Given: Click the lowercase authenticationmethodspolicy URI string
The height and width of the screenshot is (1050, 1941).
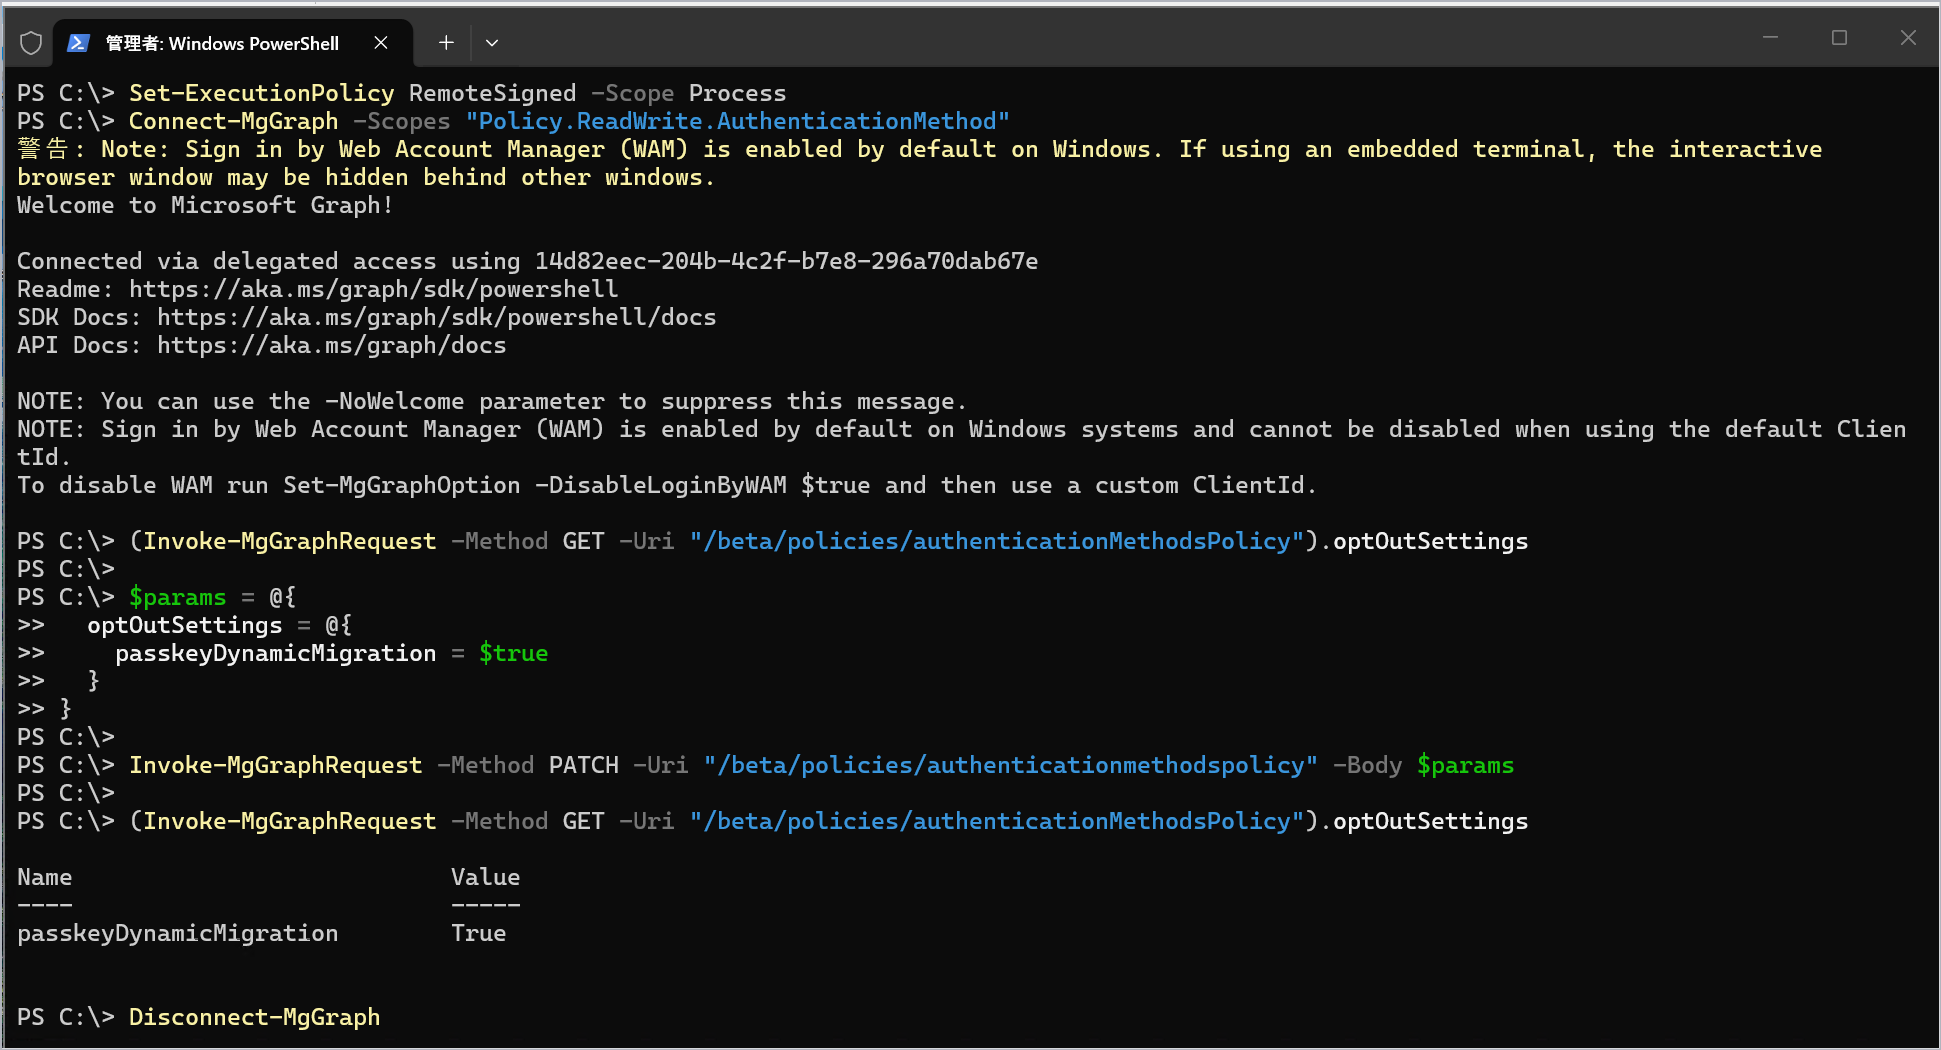Looking at the screenshot, I should (x=1011, y=765).
